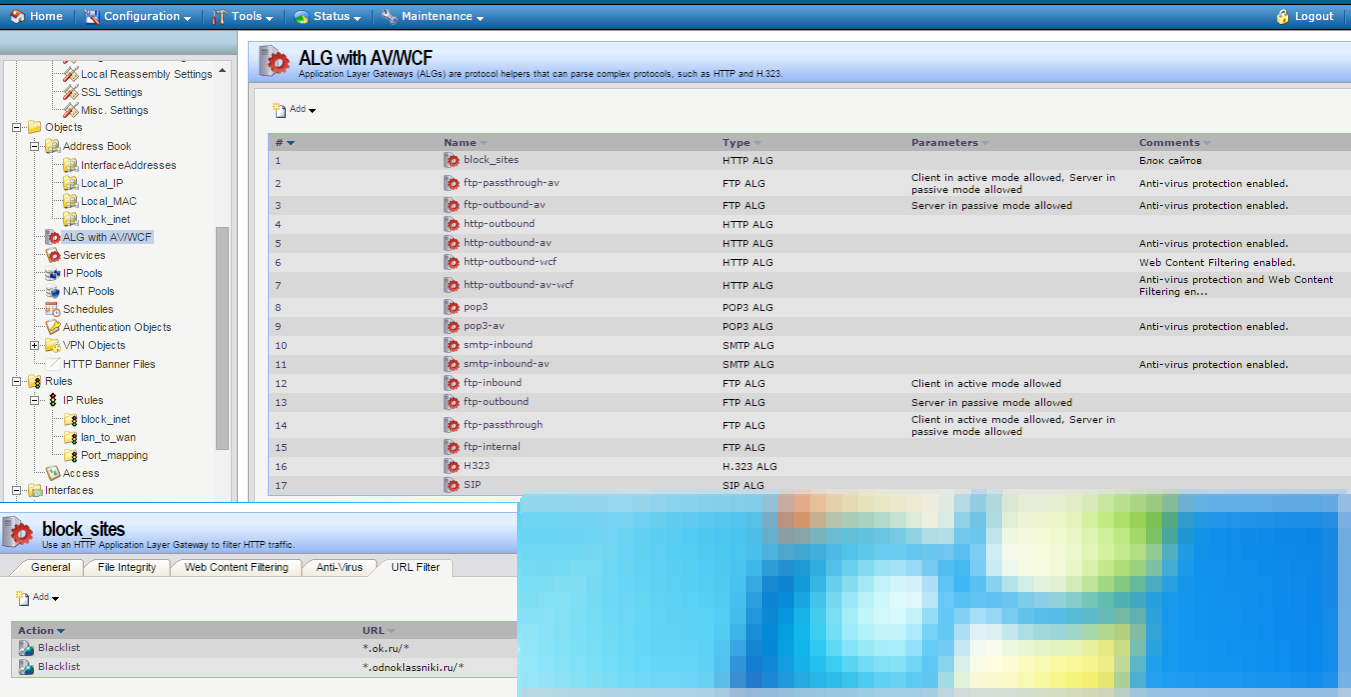Click the Authentication Objects icon
The height and width of the screenshot is (697, 1351).
pos(53,327)
